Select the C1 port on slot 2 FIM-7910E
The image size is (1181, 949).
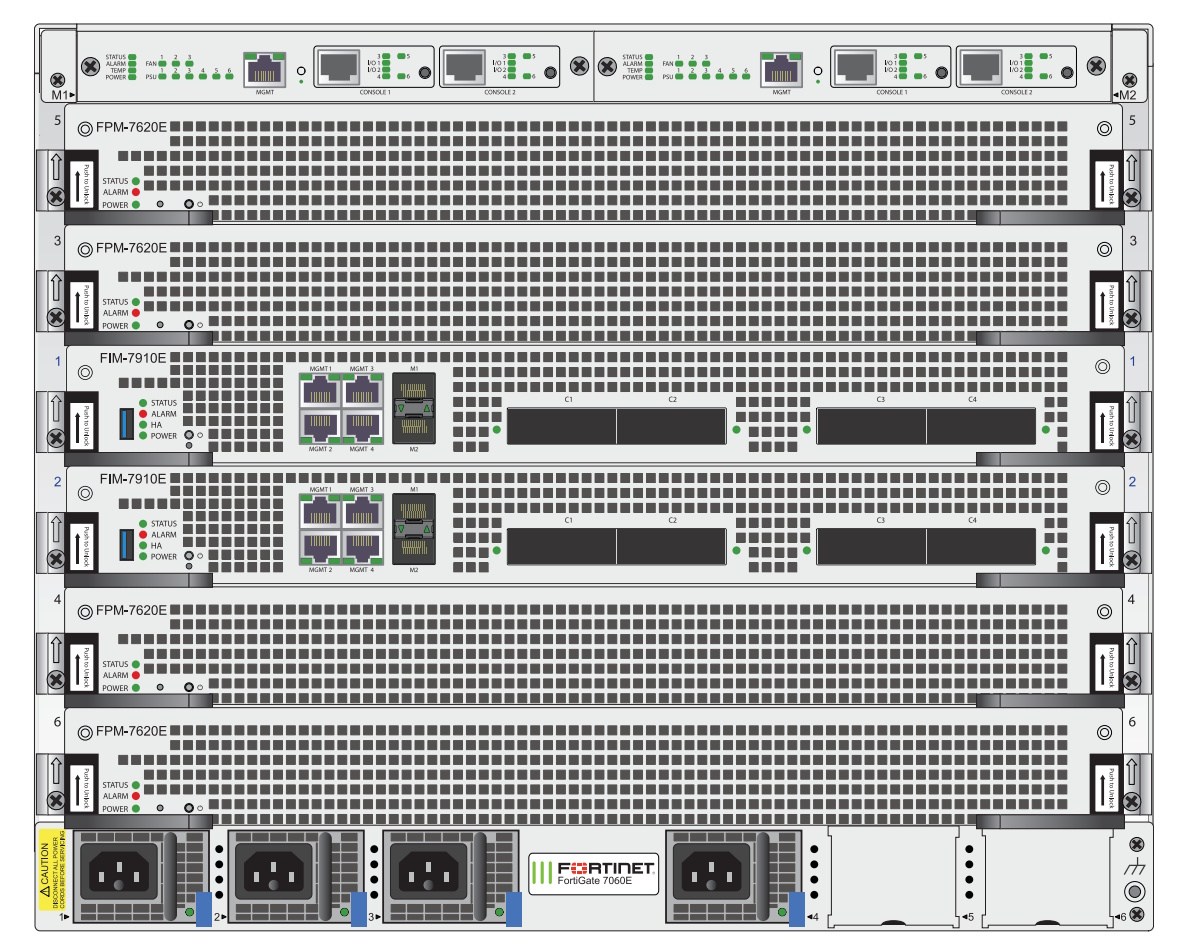[562, 547]
